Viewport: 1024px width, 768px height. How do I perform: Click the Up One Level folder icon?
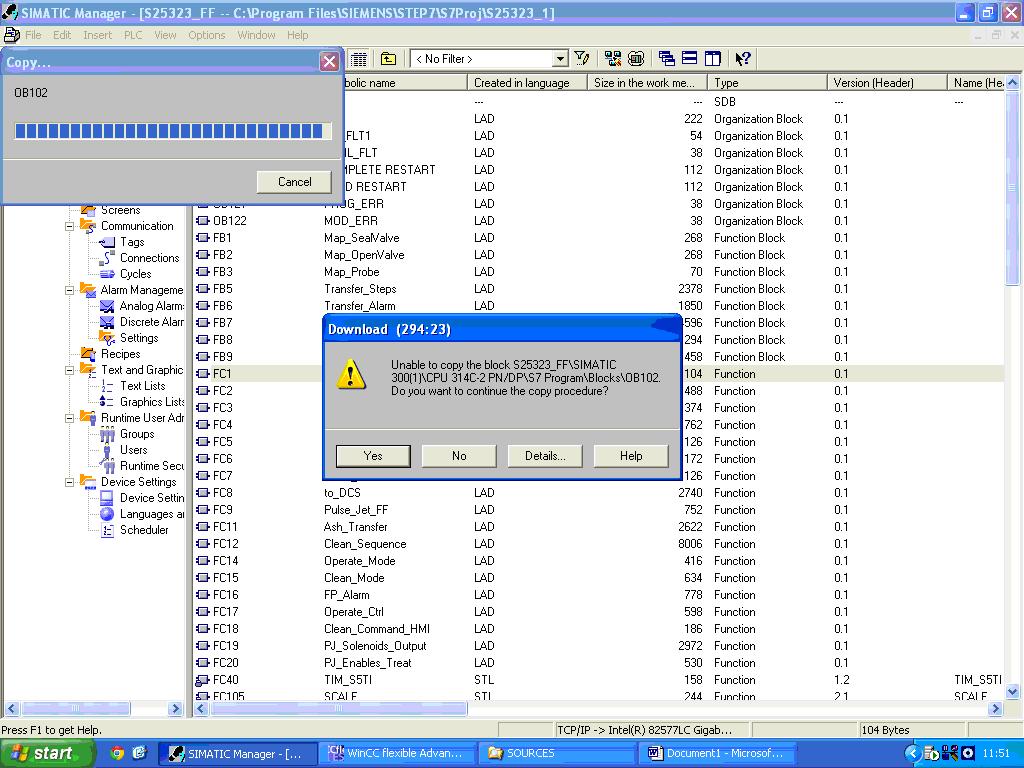389,59
